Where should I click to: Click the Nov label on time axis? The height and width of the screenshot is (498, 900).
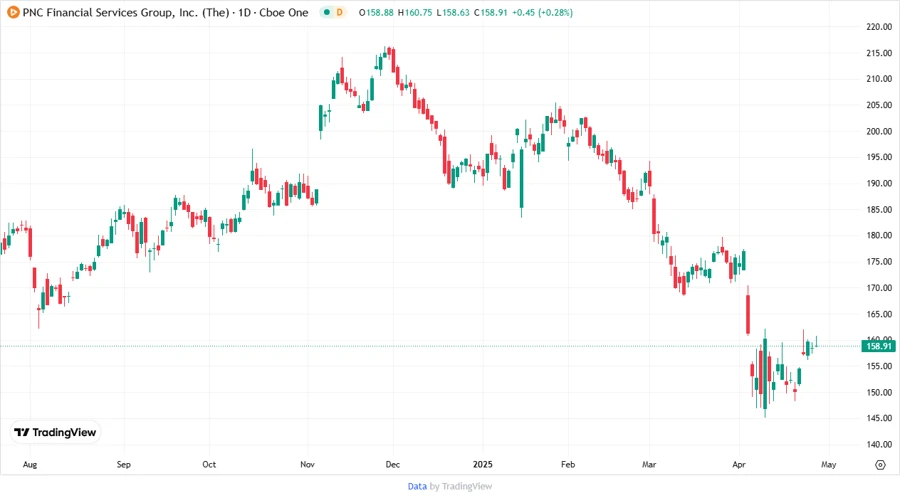tap(308, 465)
